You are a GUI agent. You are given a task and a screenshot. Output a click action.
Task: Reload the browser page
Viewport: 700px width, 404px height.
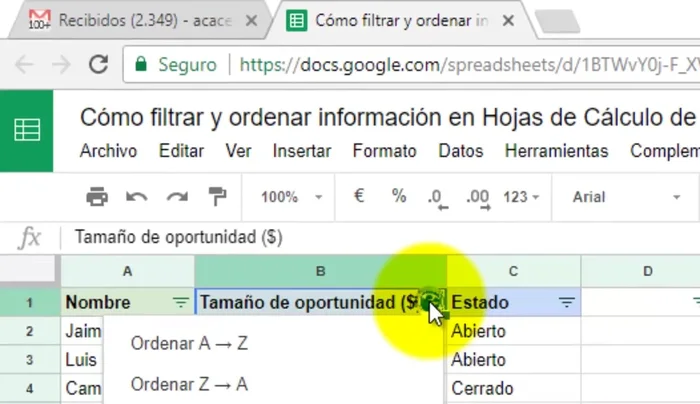[98, 64]
